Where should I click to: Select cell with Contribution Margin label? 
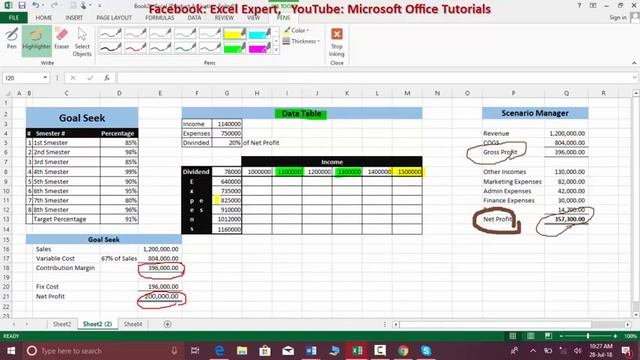pos(67,268)
